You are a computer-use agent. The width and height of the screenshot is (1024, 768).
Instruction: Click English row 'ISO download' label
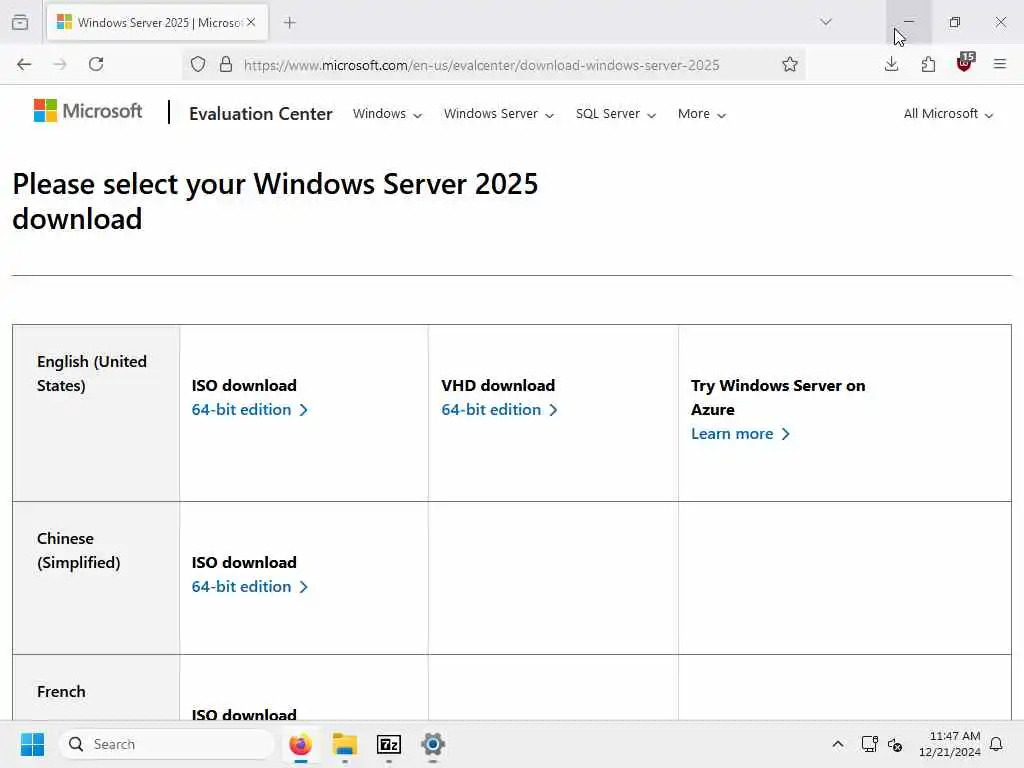(x=244, y=385)
